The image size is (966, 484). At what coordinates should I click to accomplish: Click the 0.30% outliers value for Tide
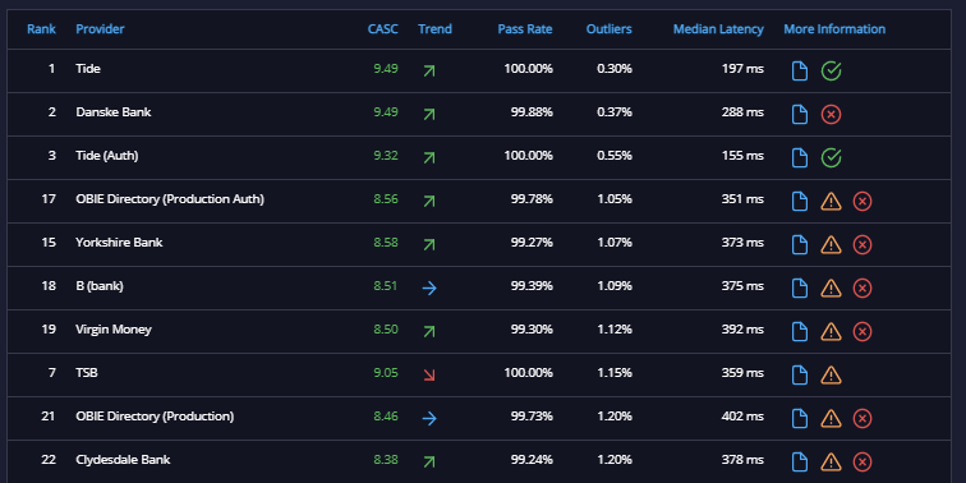point(614,68)
